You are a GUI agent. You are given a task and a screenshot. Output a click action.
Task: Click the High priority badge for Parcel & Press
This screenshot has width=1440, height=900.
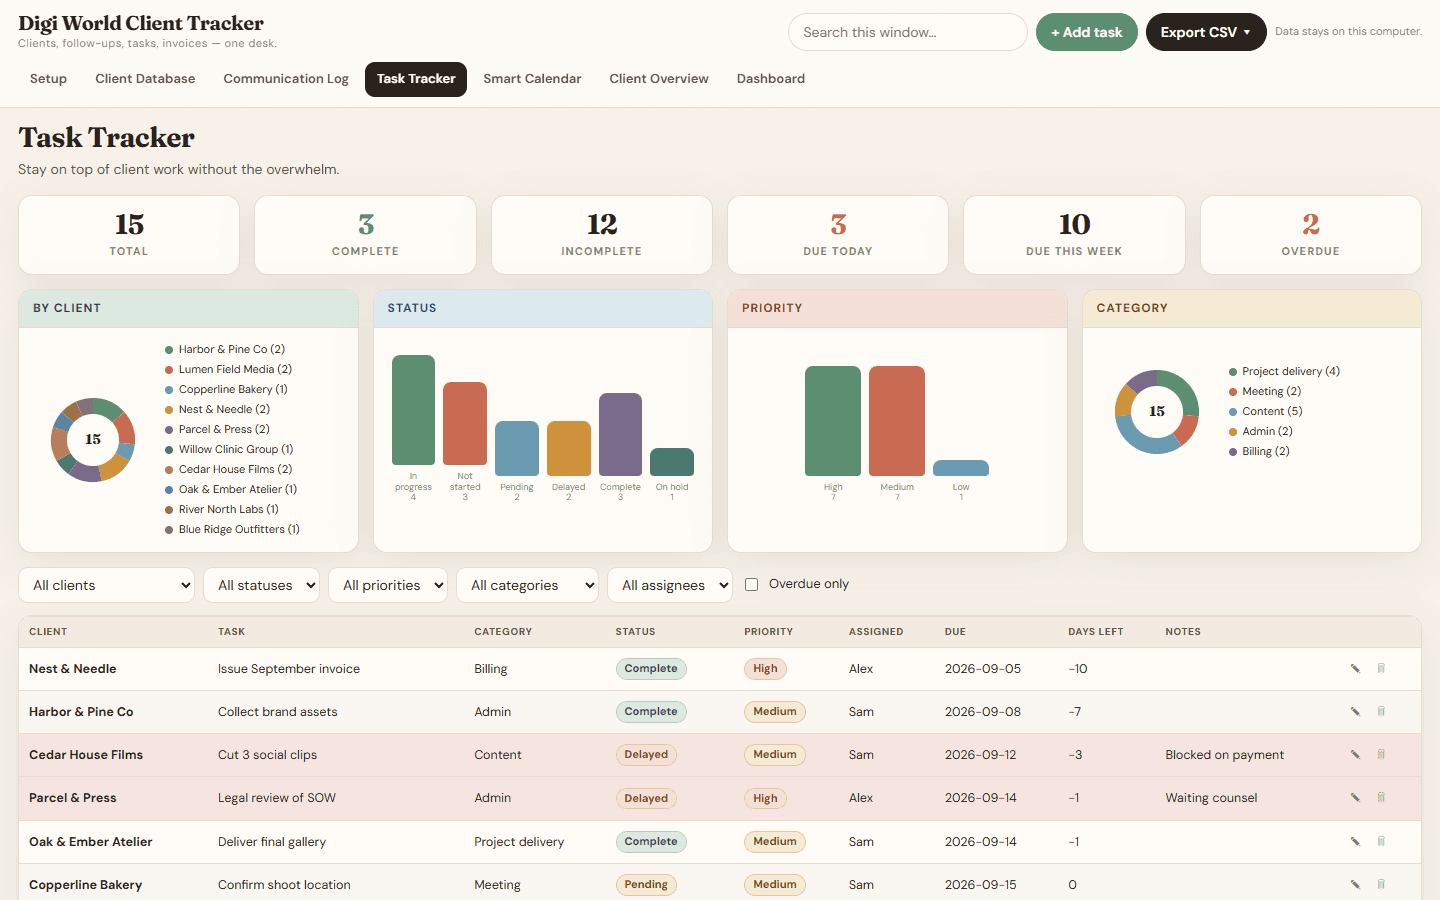[765, 798]
